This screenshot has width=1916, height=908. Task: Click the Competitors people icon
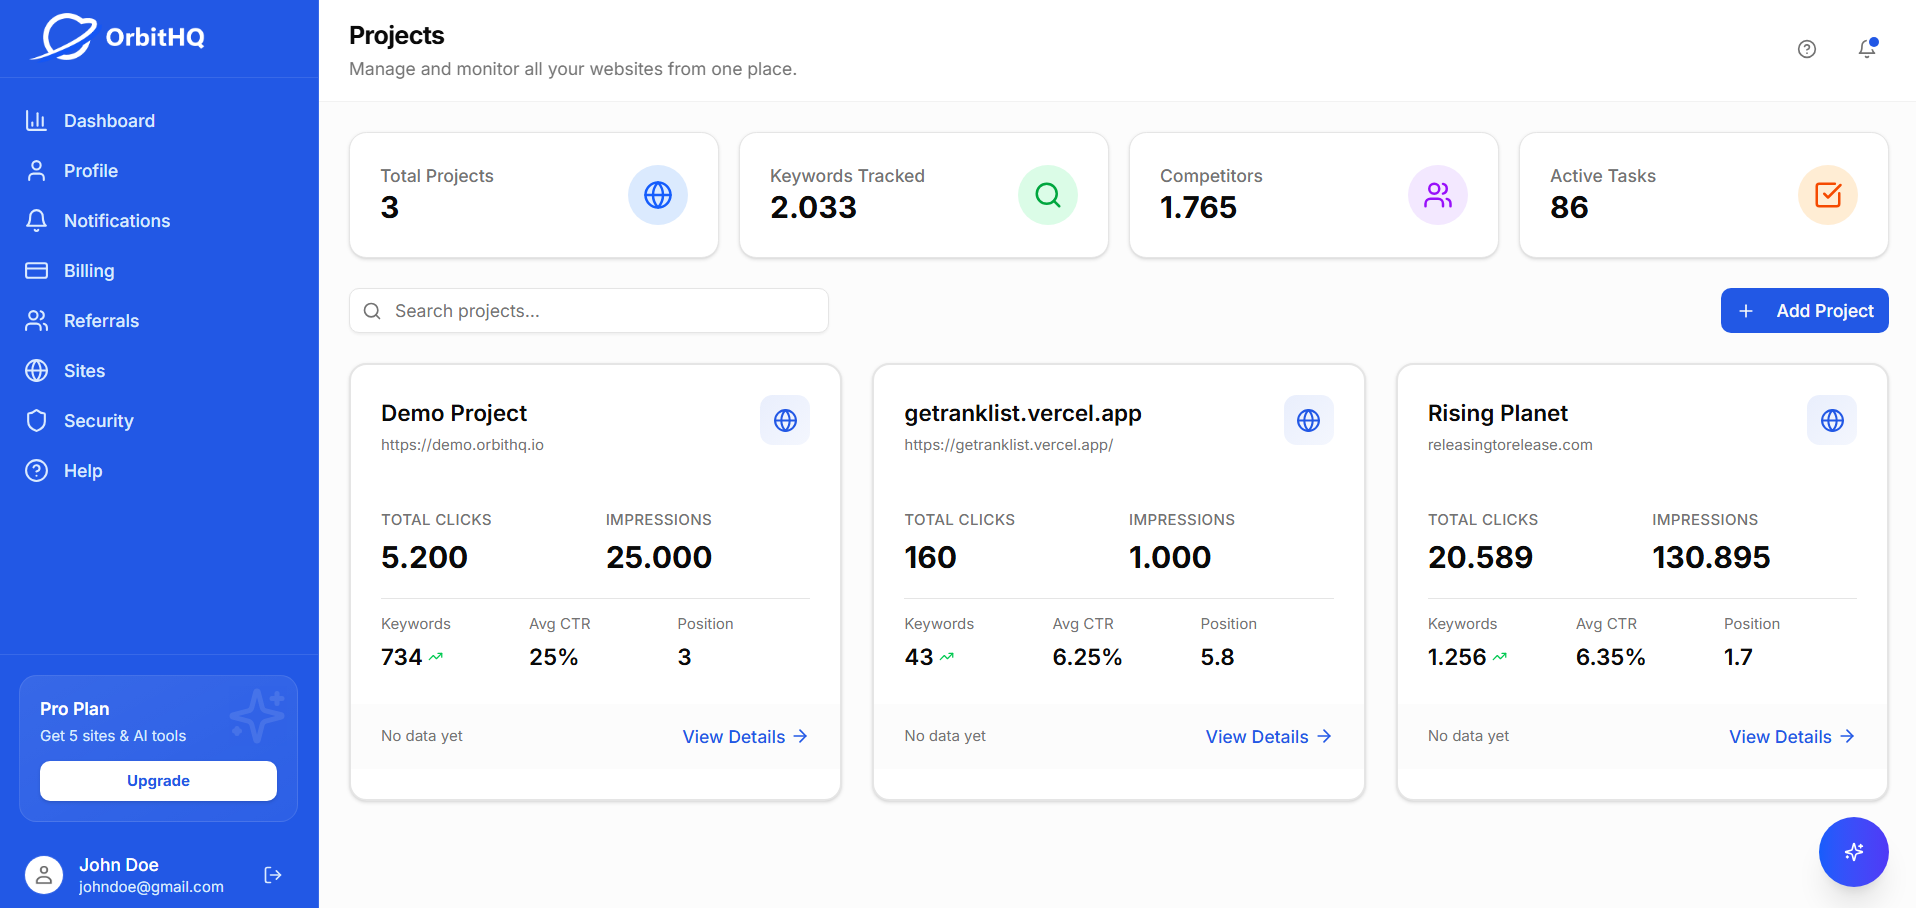click(x=1438, y=195)
